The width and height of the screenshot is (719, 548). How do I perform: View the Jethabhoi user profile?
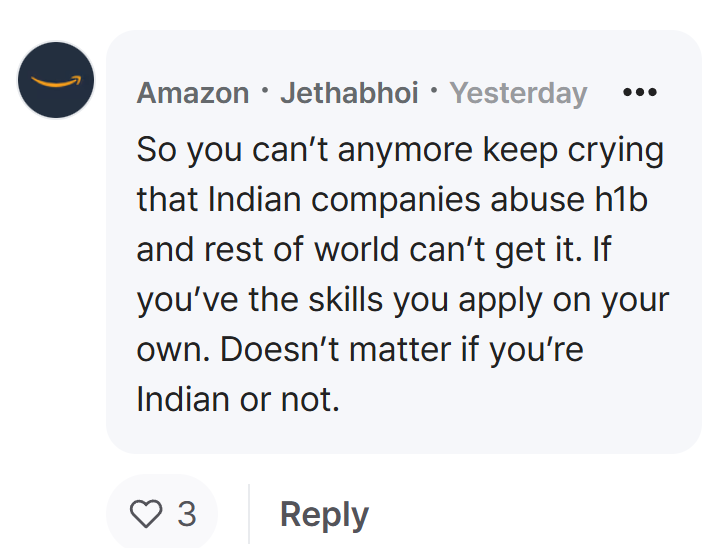pos(349,93)
